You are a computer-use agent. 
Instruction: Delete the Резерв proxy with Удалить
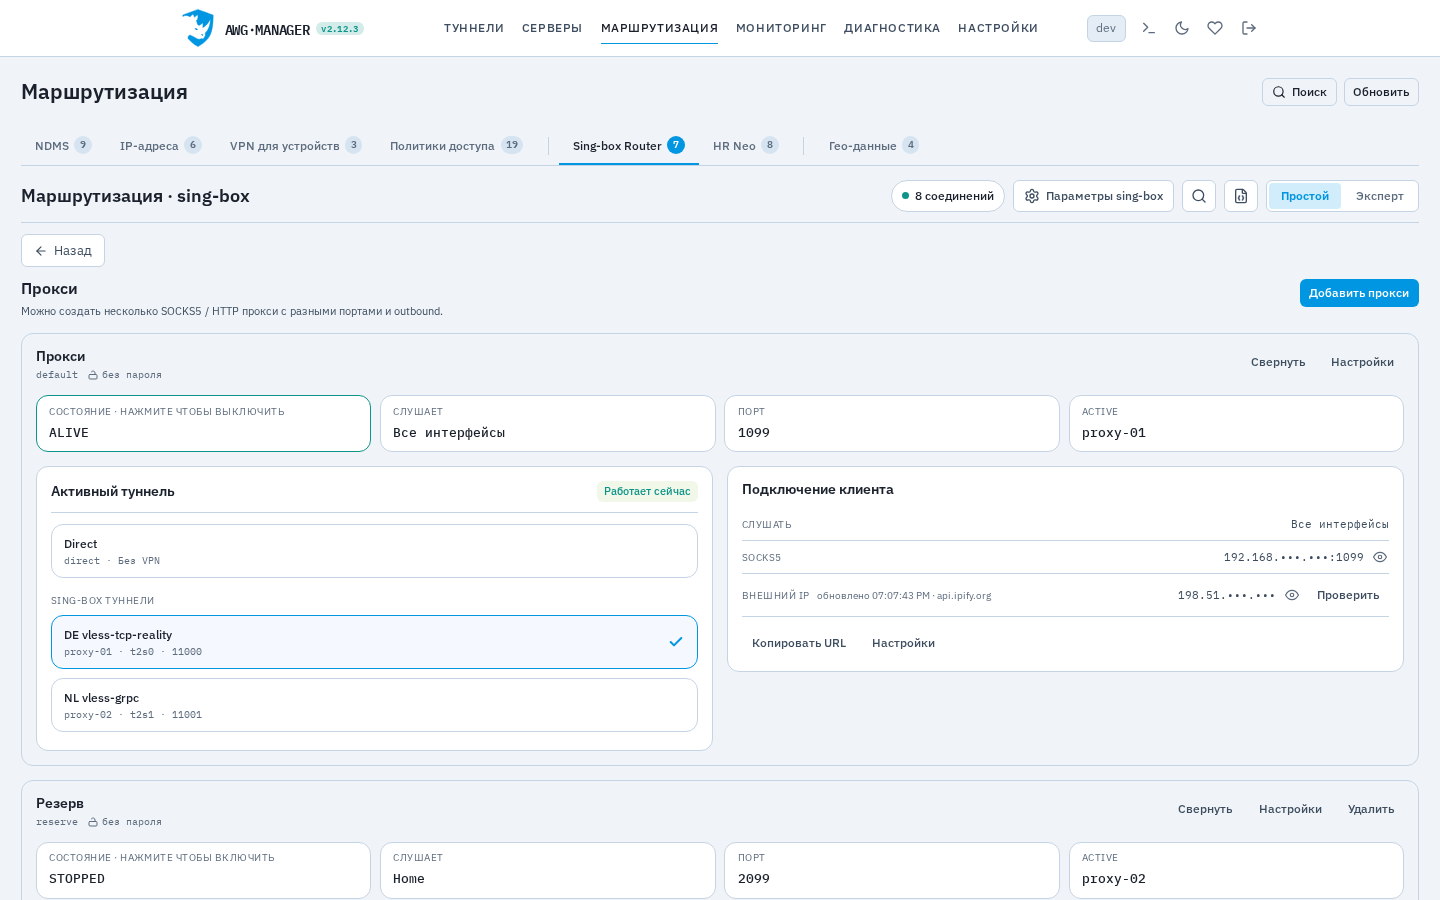(x=1371, y=809)
